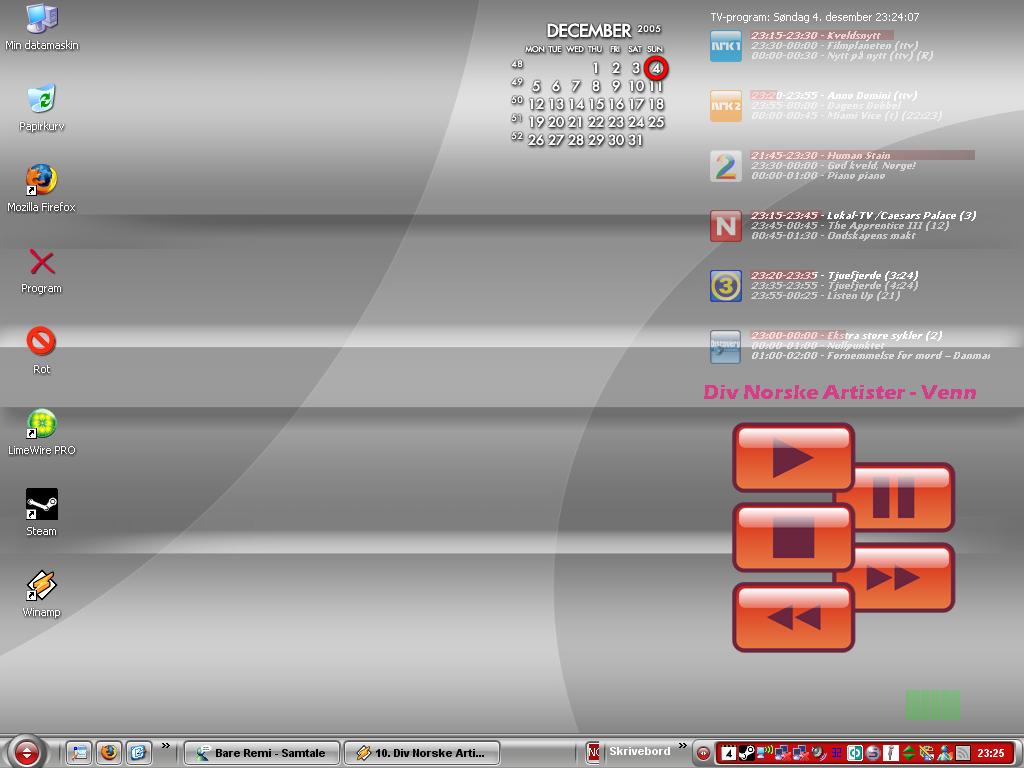The image size is (1024, 768).
Task: Click the DECEMBER month heading
Action: point(588,31)
